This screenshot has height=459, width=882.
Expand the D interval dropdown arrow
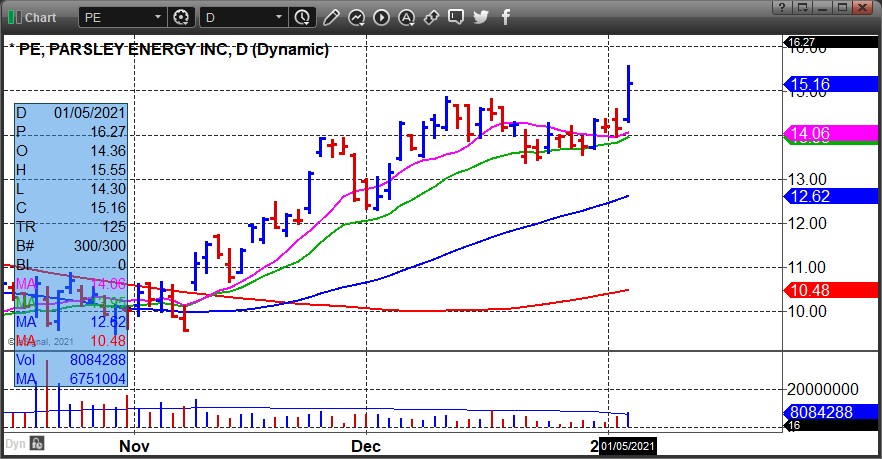279,17
